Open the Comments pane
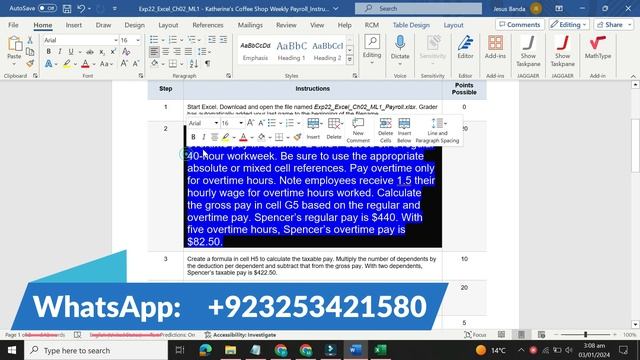The width and height of the screenshot is (640, 360). (520, 24)
